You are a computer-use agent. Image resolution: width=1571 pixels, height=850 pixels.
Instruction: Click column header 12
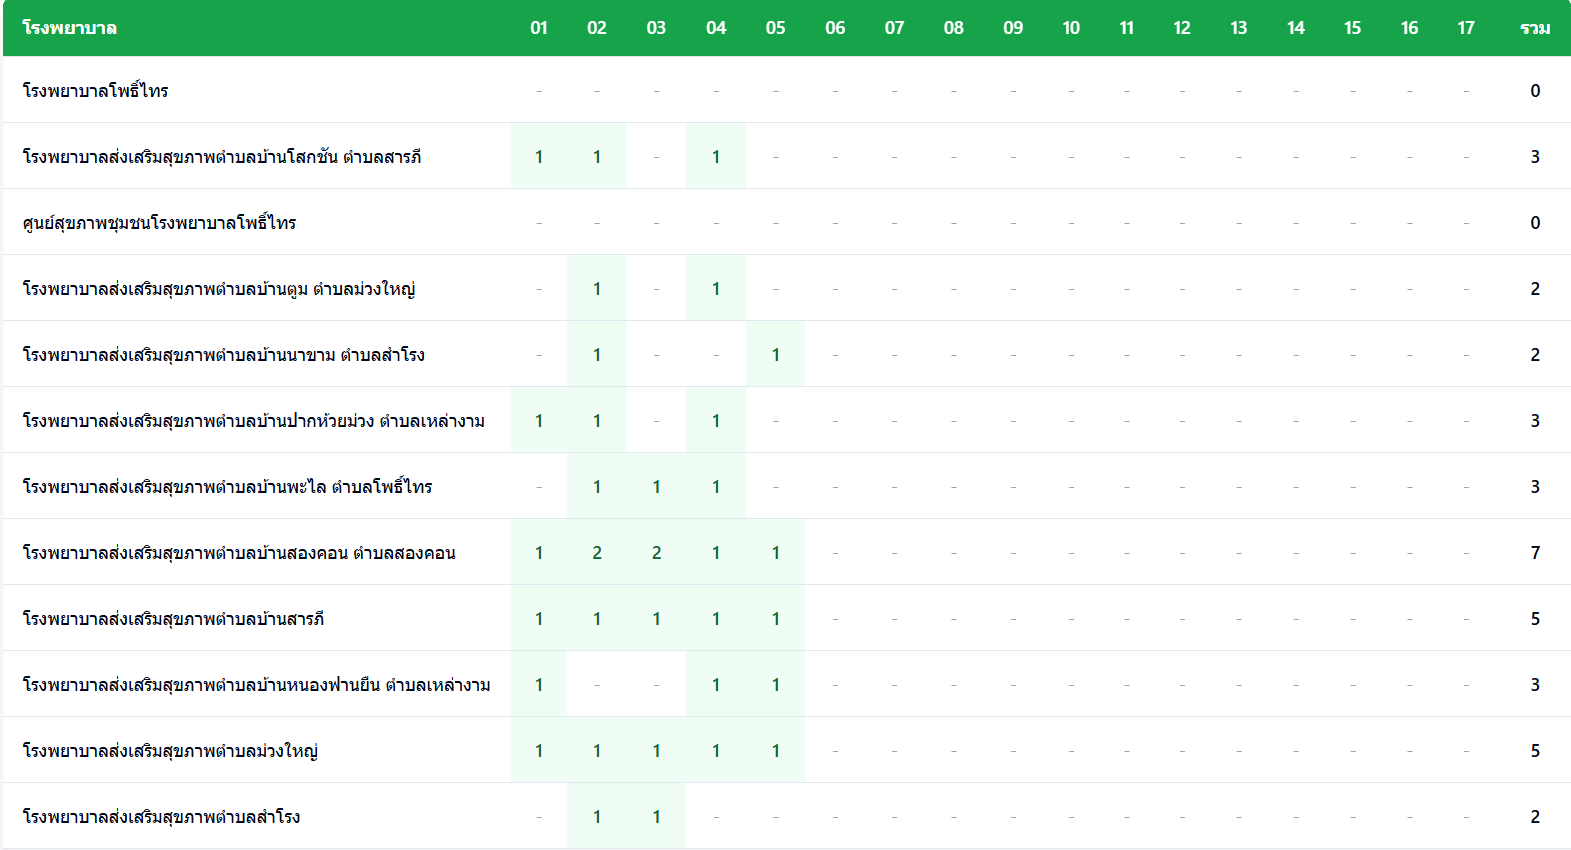[1182, 28]
